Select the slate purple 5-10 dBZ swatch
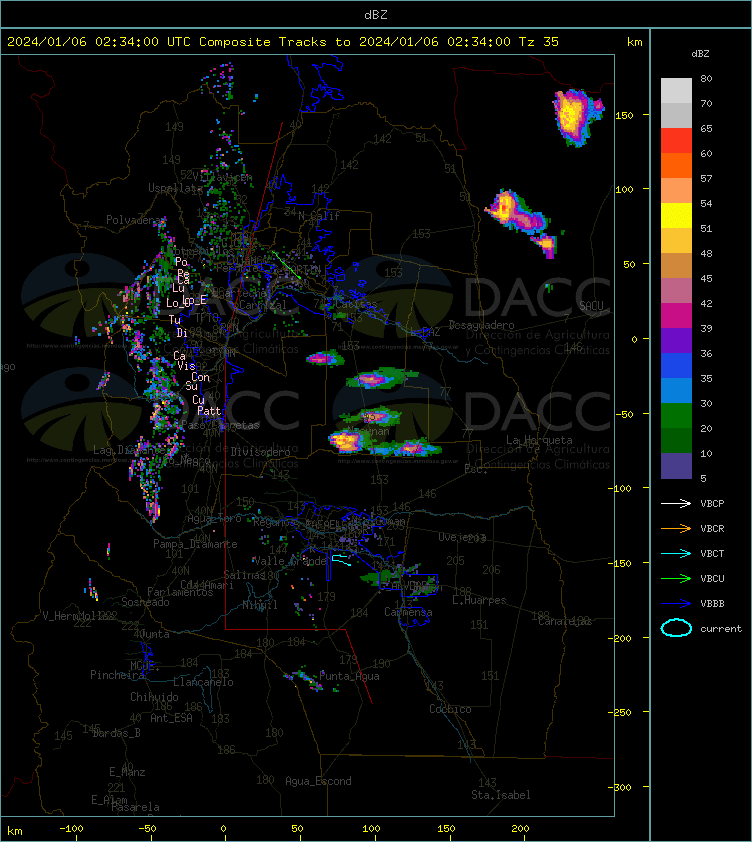The width and height of the screenshot is (752, 842). pyautogui.click(x=676, y=466)
